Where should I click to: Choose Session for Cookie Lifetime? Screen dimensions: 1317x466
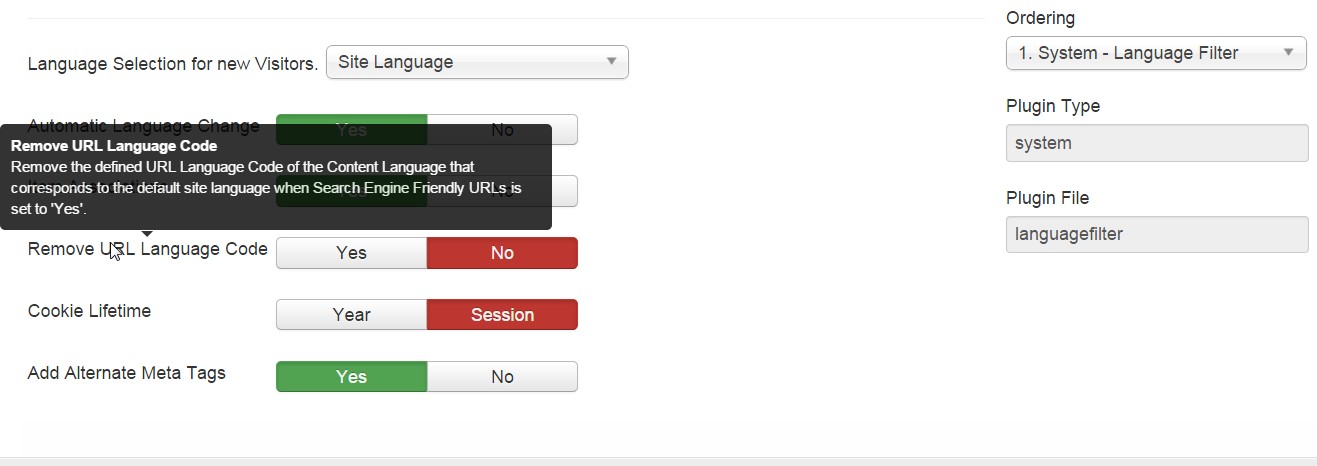[502, 315]
